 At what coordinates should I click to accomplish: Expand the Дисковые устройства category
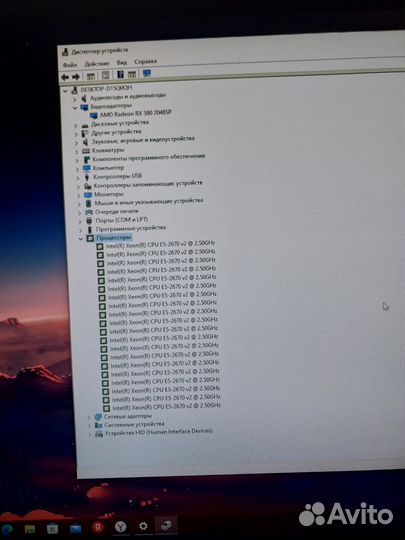tap(76, 126)
